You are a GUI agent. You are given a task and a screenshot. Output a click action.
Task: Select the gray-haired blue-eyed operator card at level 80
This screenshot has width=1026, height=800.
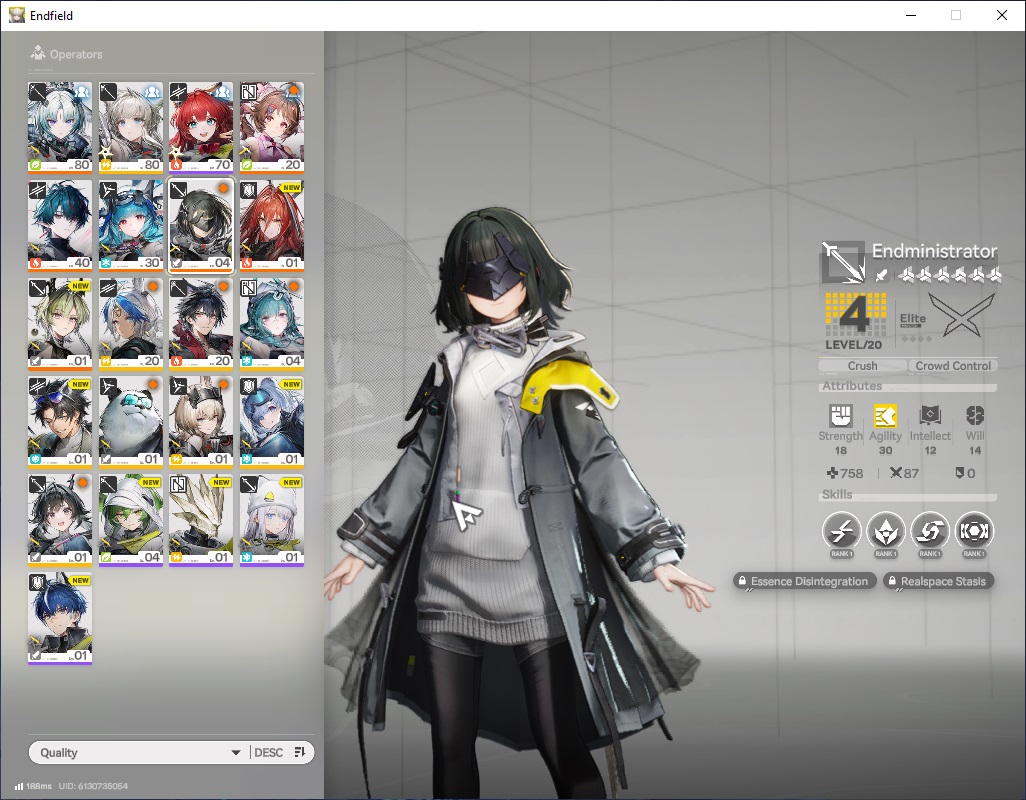tap(130, 127)
